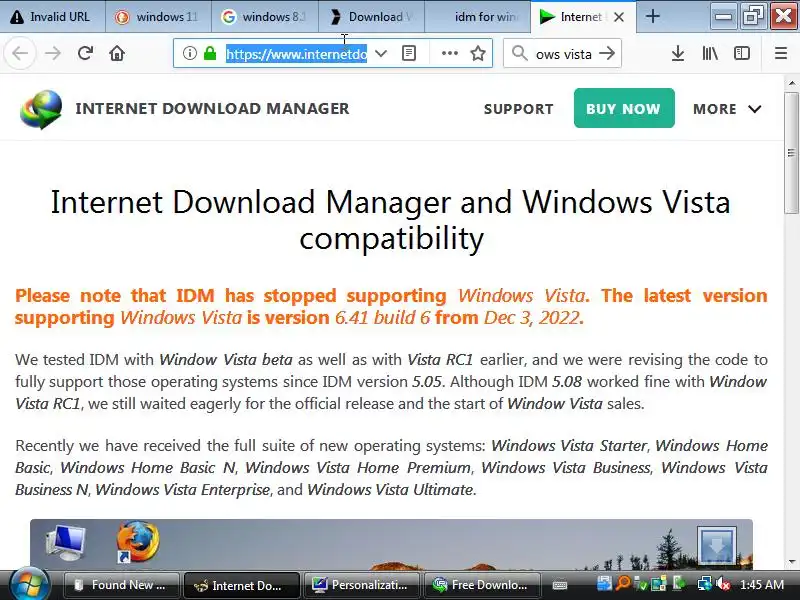Click the magnifier icon in the search box
The width and height of the screenshot is (800, 600).
pos(519,53)
